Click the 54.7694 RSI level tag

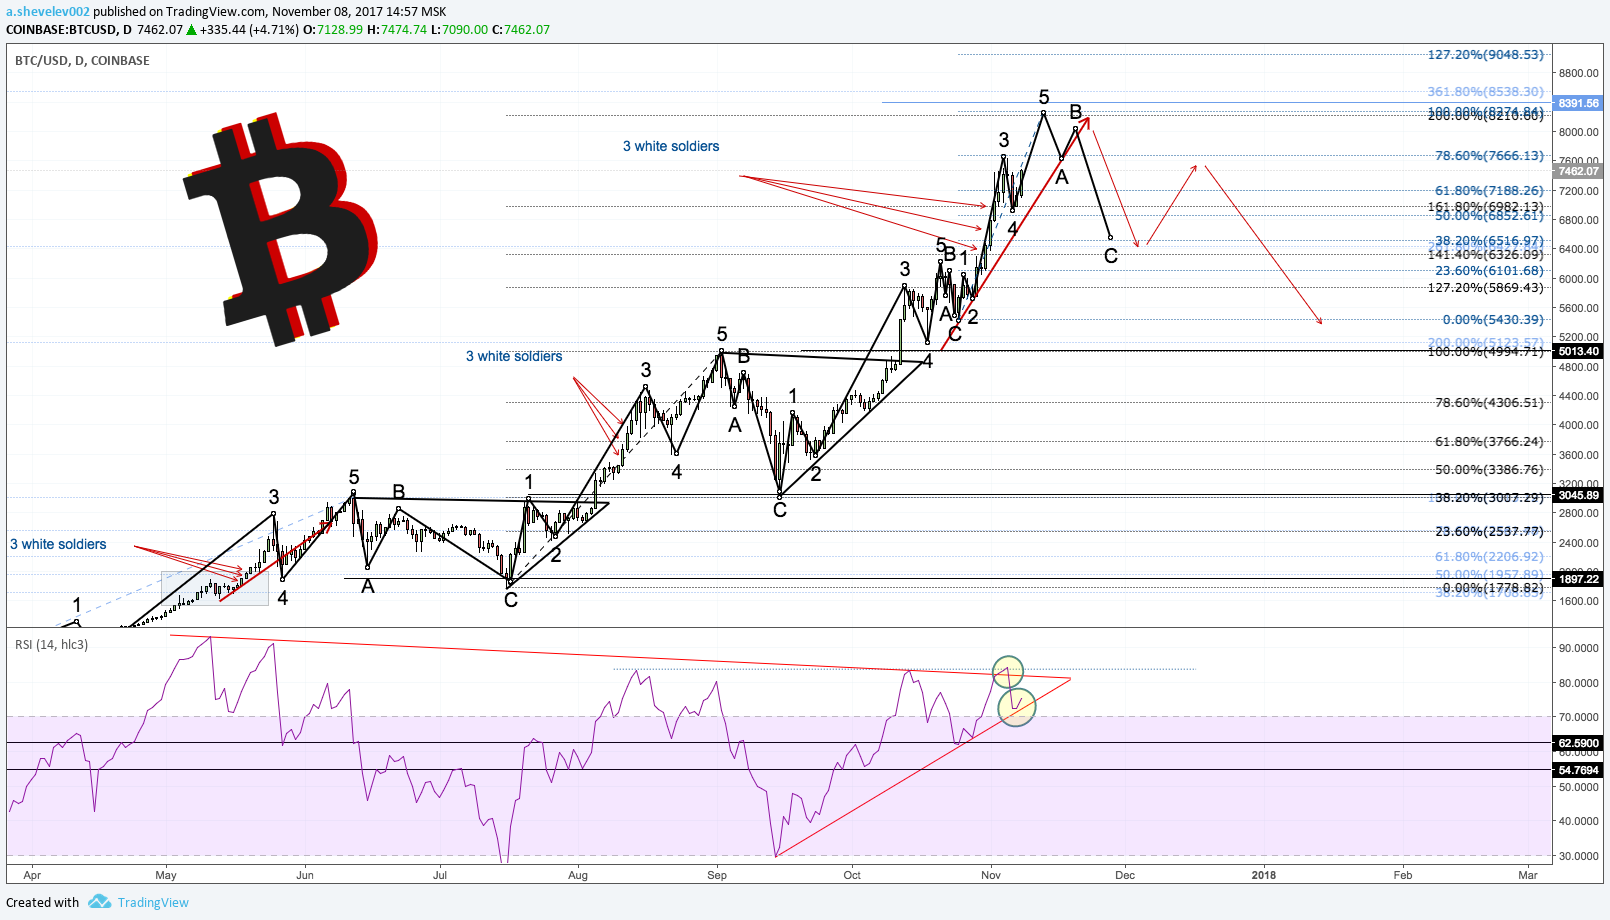(x=1578, y=770)
